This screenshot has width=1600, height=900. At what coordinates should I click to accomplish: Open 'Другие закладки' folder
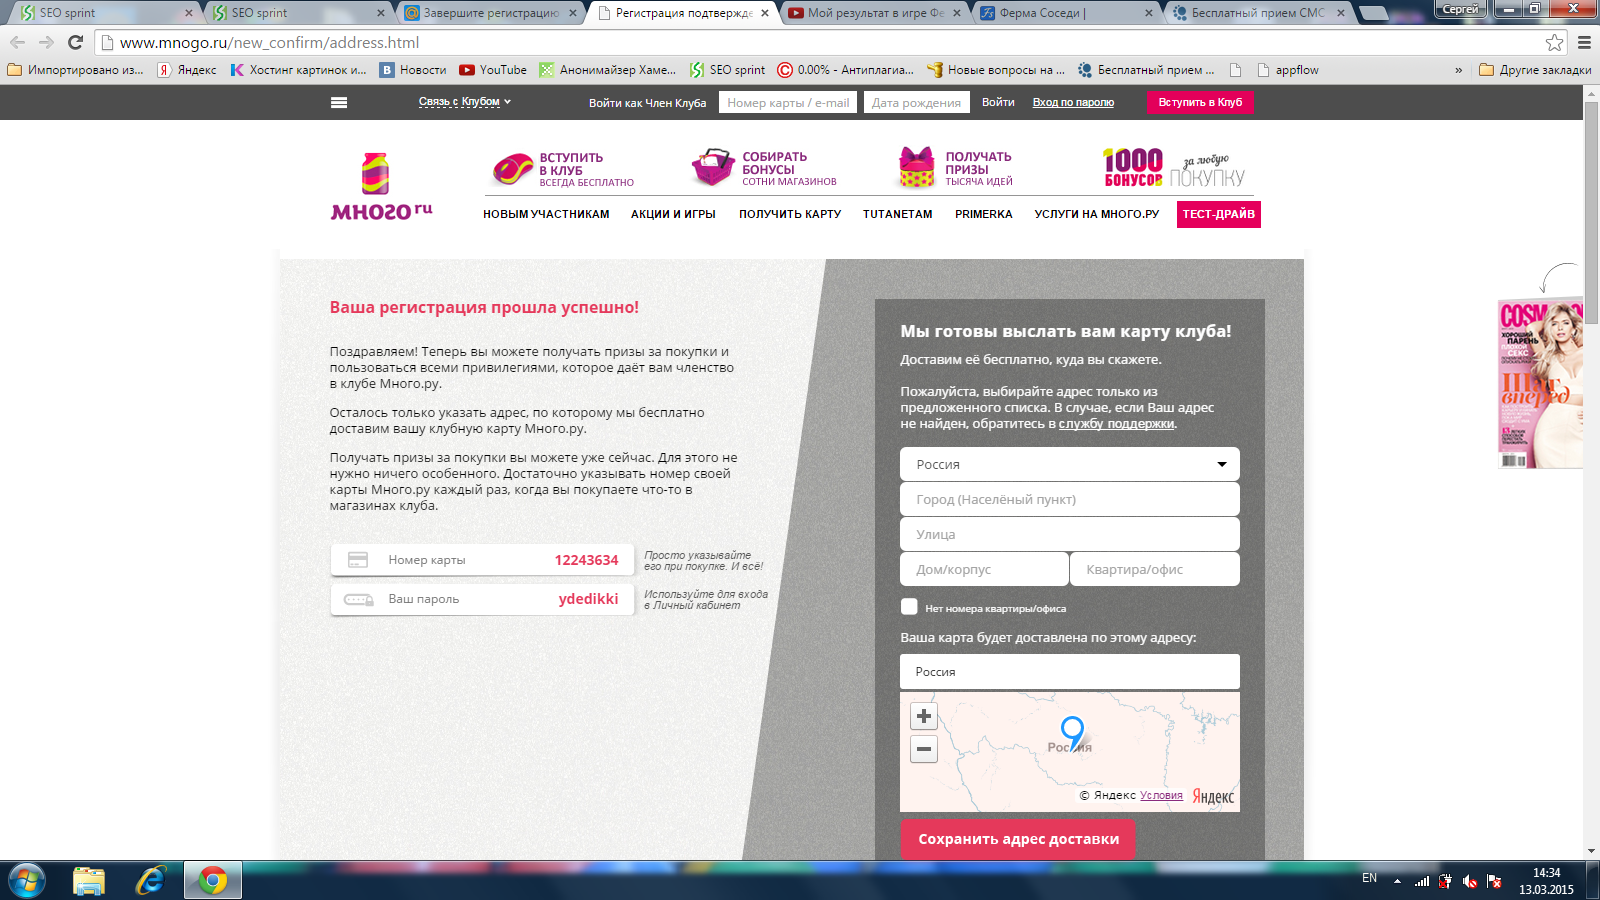[x=1535, y=70]
